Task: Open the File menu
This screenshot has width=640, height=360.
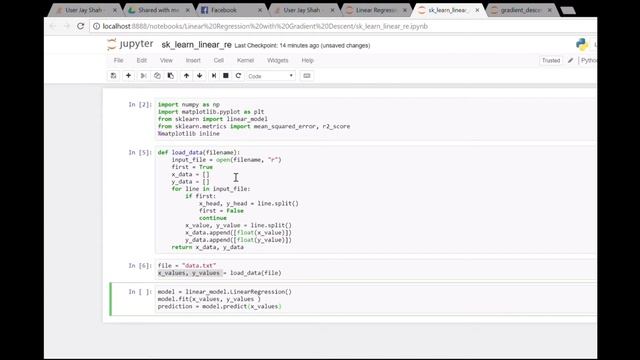Action: 118,60
